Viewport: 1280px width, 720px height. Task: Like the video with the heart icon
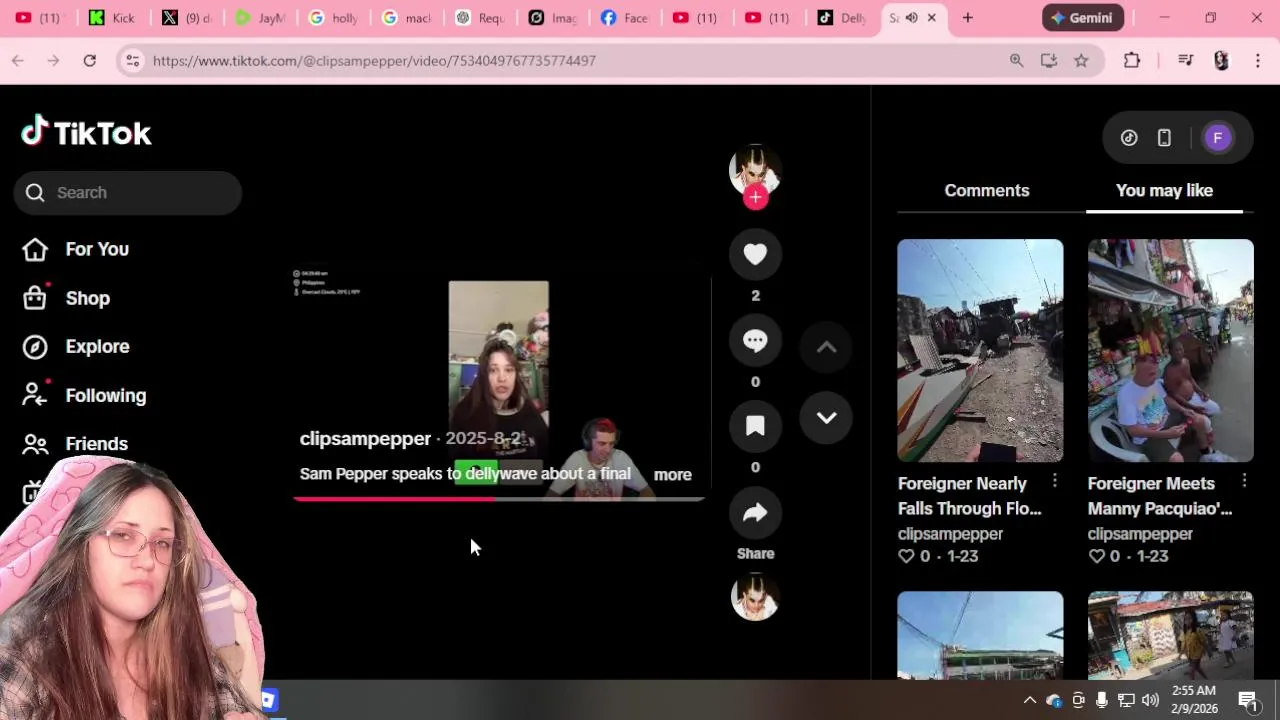pos(755,254)
